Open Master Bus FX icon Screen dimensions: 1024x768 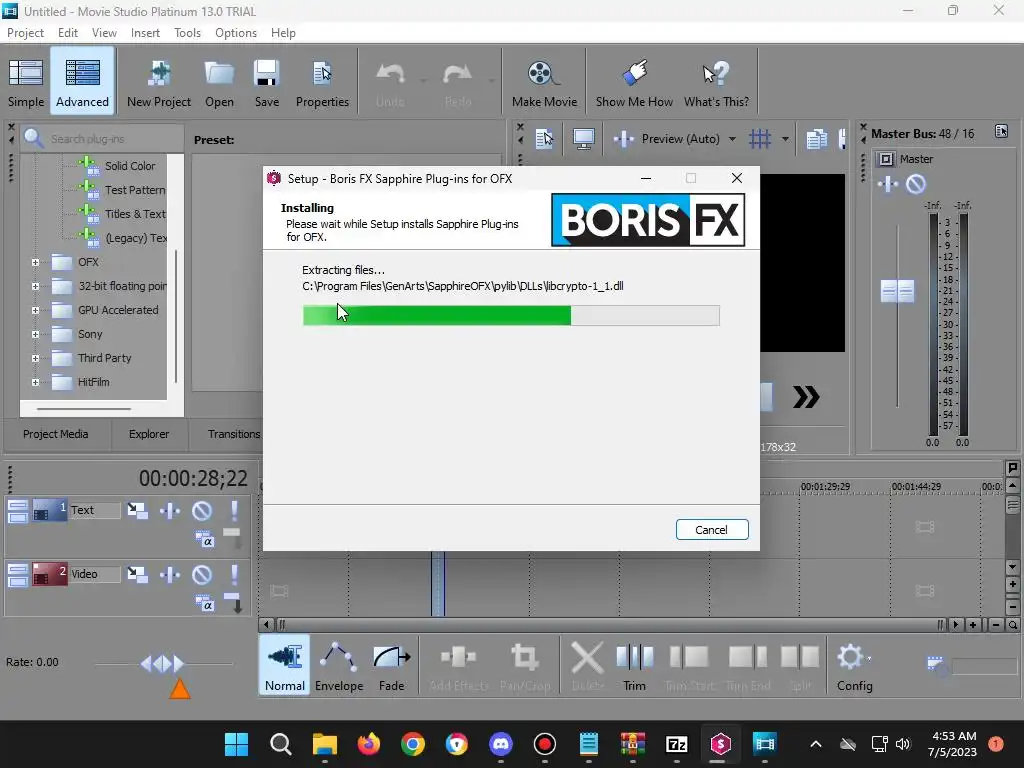click(x=888, y=184)
